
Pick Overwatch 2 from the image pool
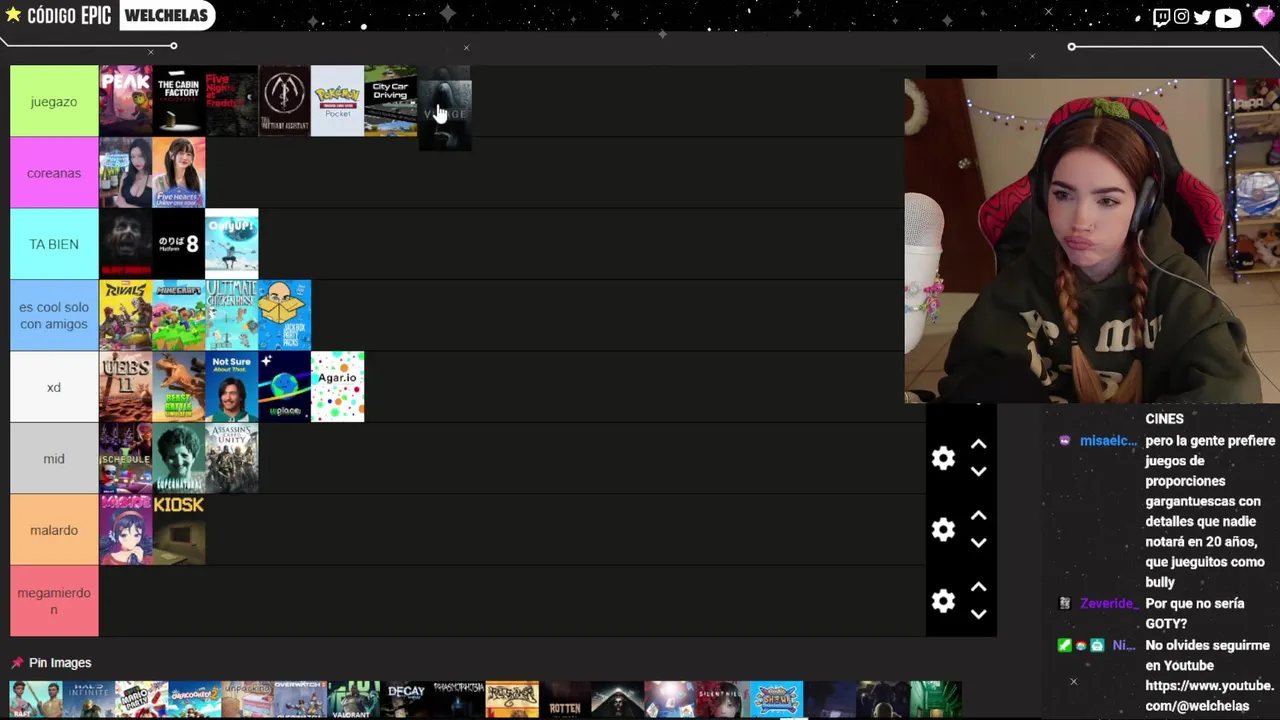301,700
